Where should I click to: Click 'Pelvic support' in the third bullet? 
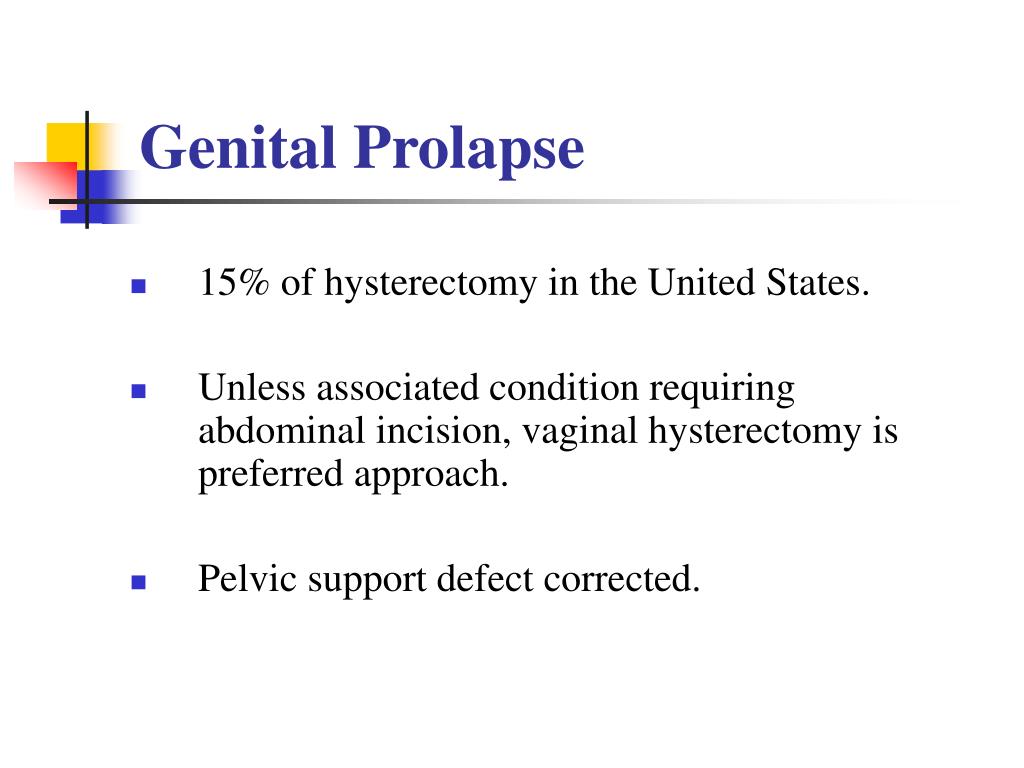[x=313, y=581]
